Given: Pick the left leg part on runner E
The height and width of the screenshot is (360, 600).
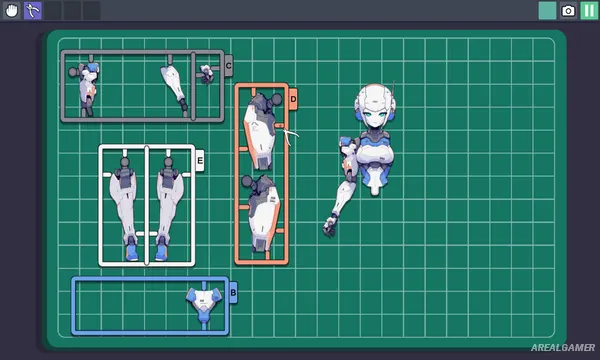Looking at the screenshot, I should tap(125, 209).
